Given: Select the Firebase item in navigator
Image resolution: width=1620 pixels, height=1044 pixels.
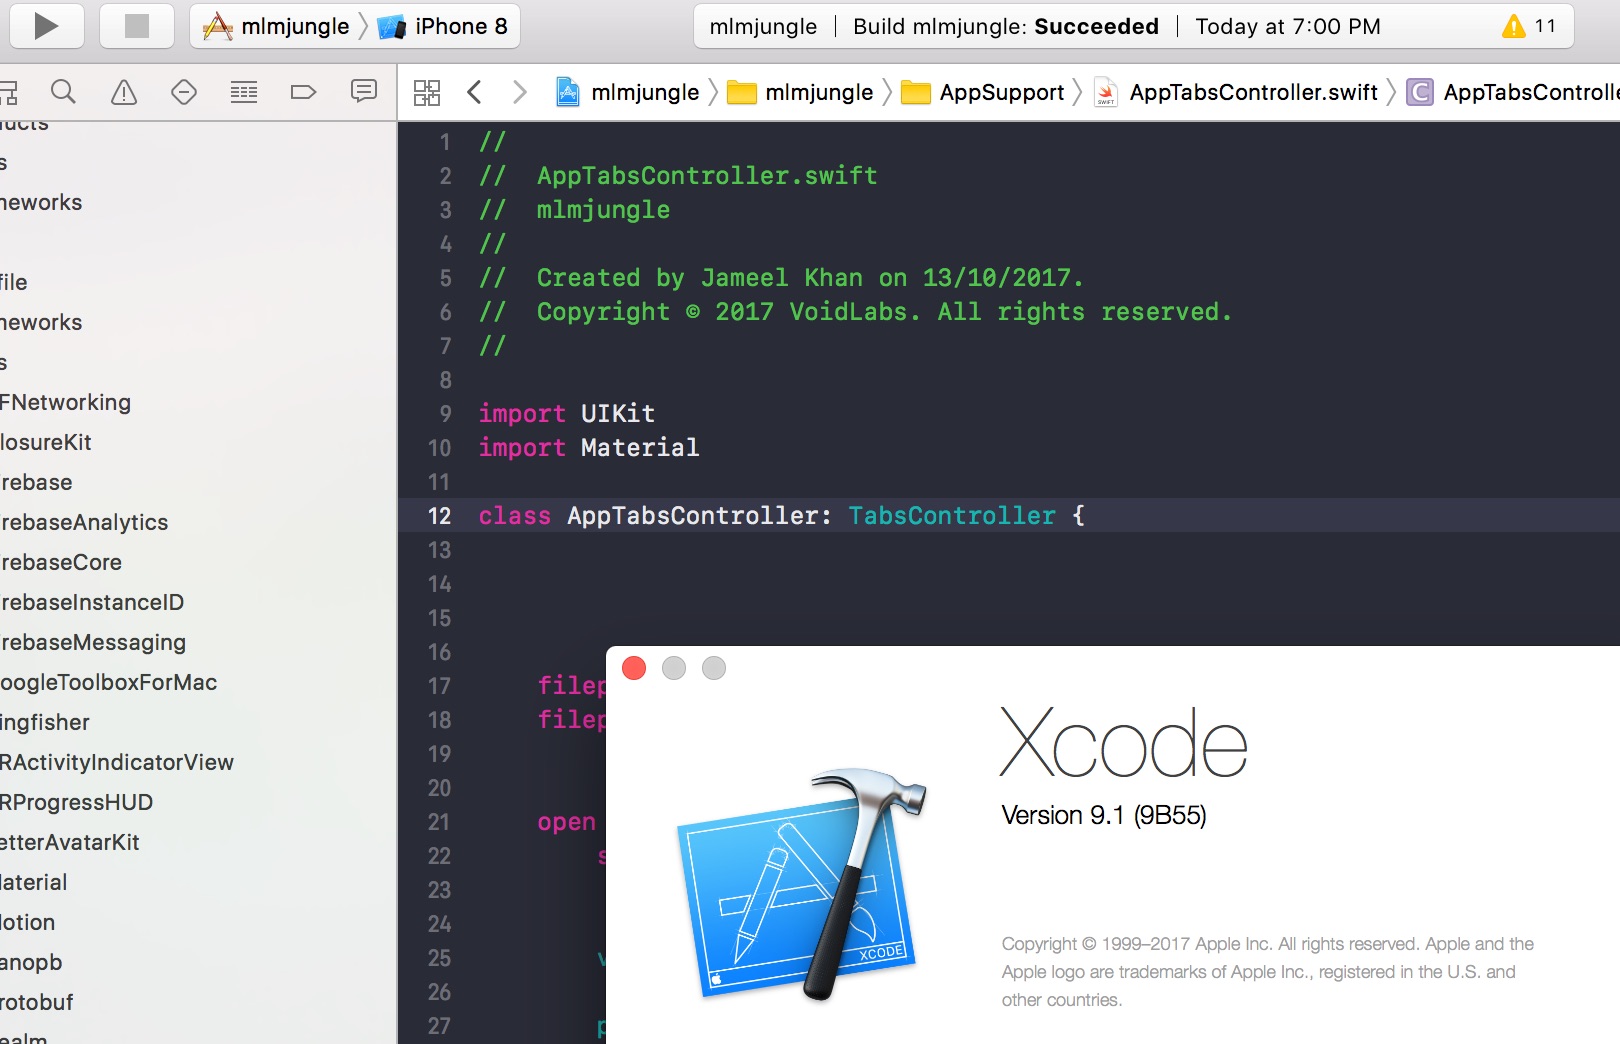Looking at the screenshot, I should coord(36,482).
